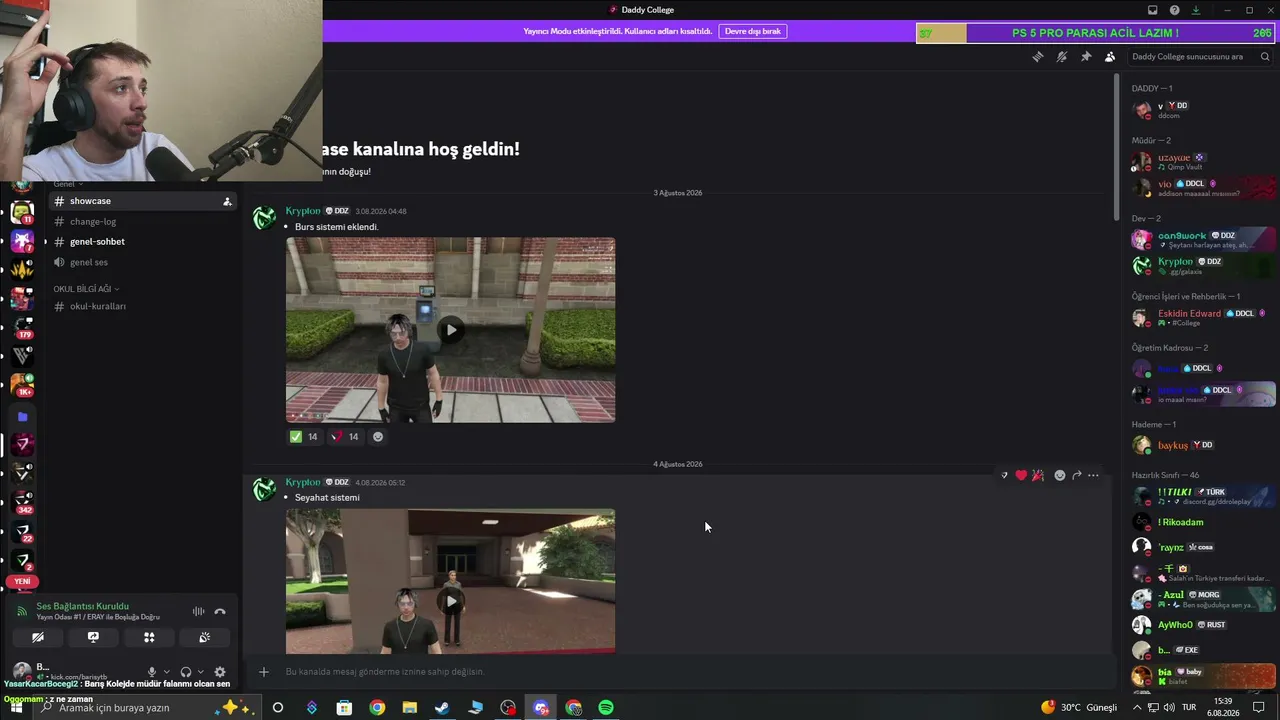Open more options for Seyahat sistemi message
This screenshot has width=1280, height=720.
pos(1093,475)
